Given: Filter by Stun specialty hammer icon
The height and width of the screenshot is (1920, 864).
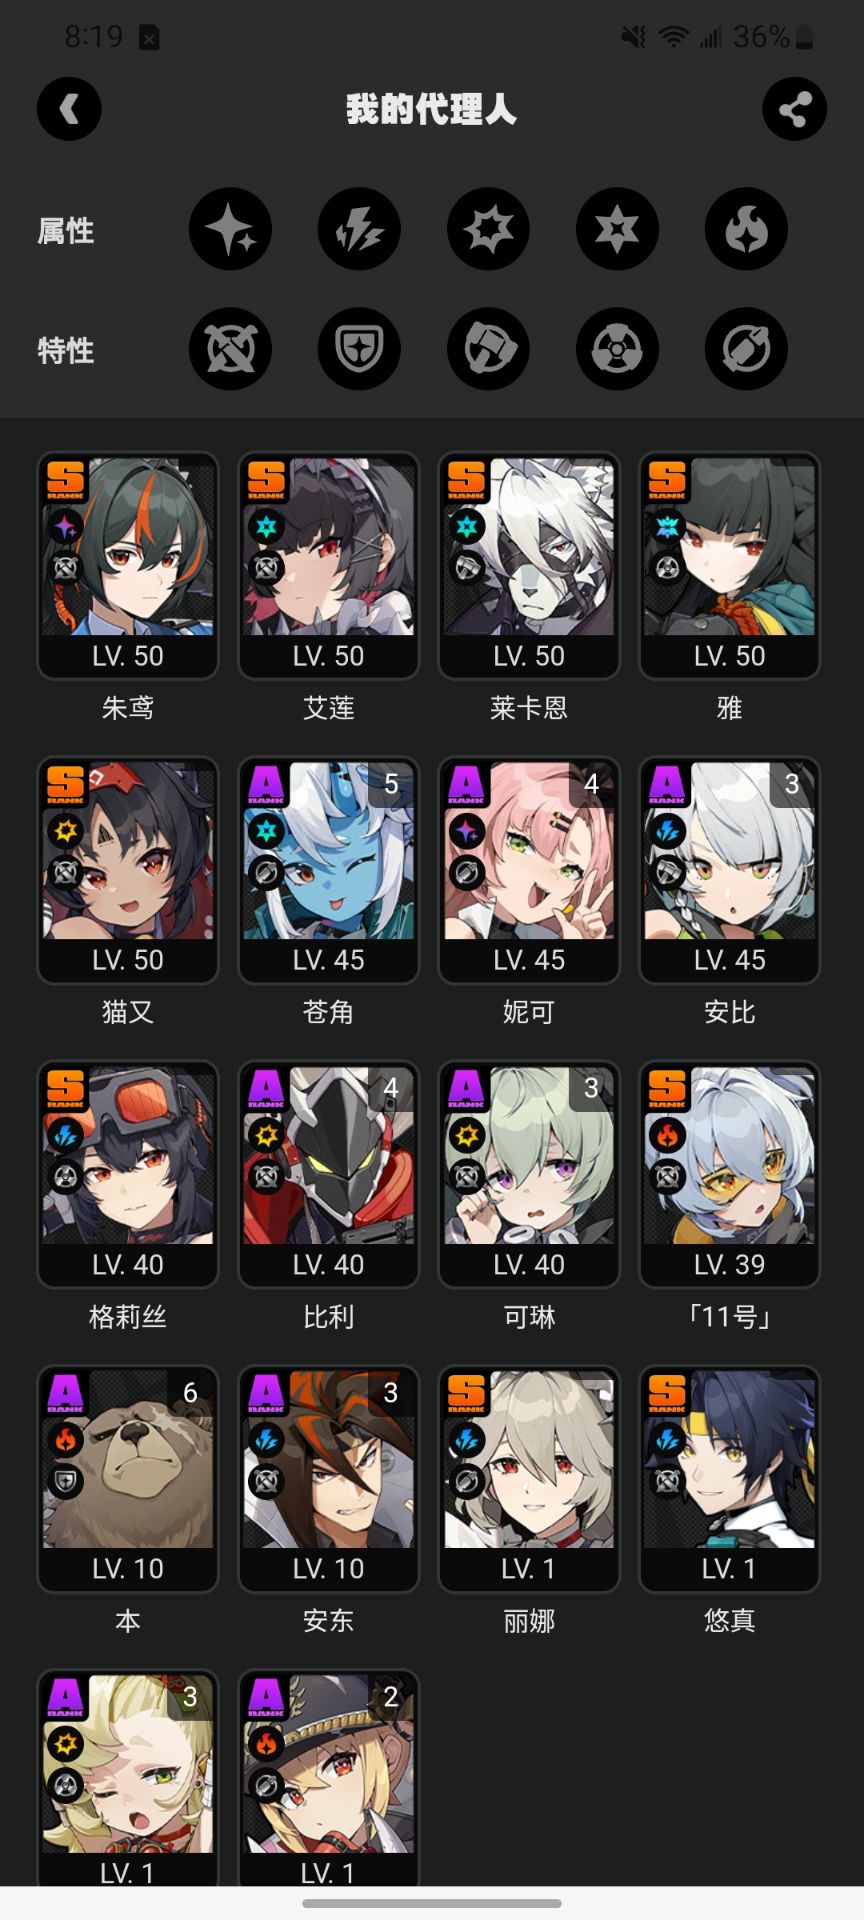Looking at the screenshot, I should tap(488, 349).
